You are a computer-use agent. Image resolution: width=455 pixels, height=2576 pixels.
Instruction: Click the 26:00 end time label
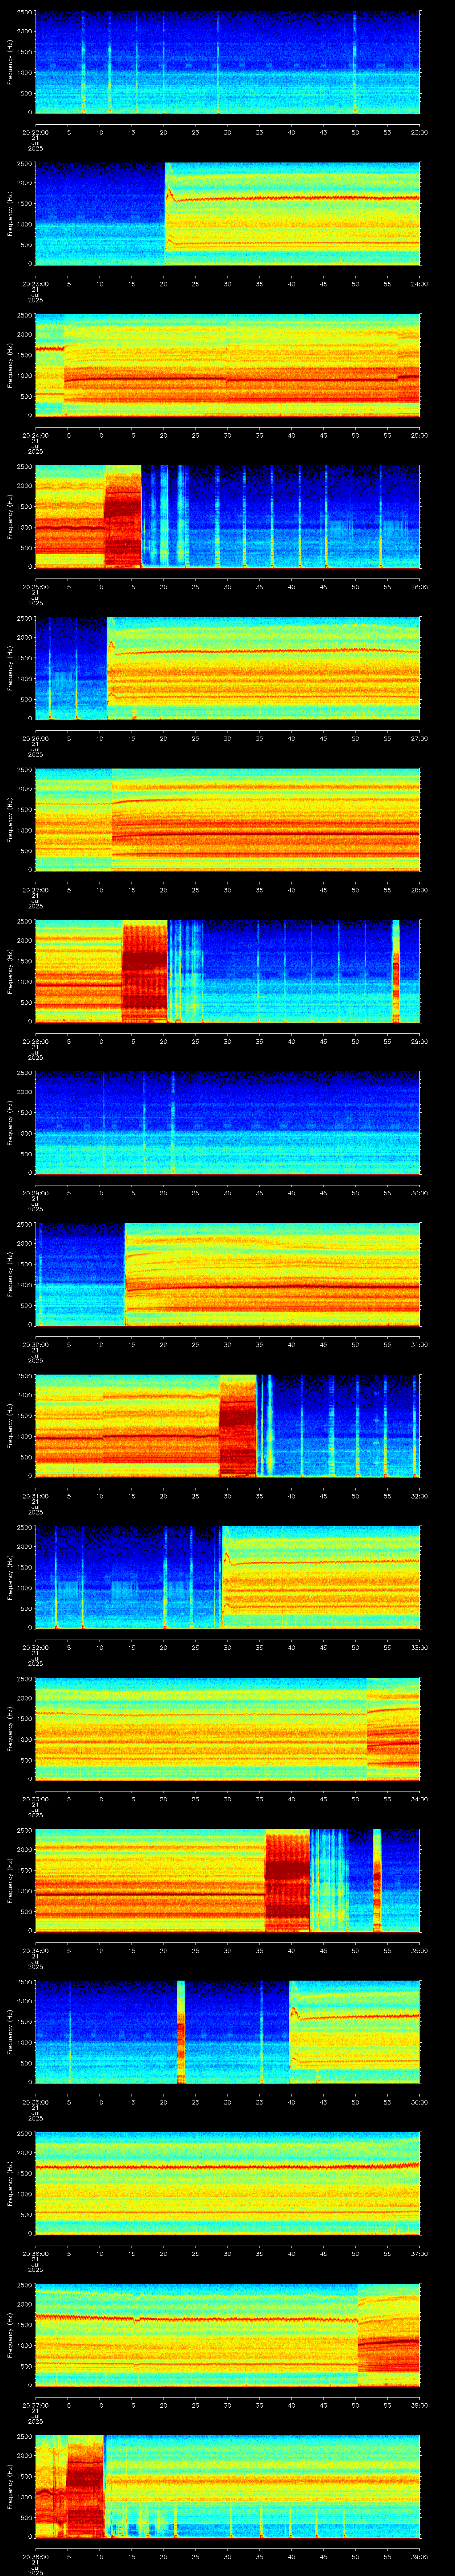419,587
